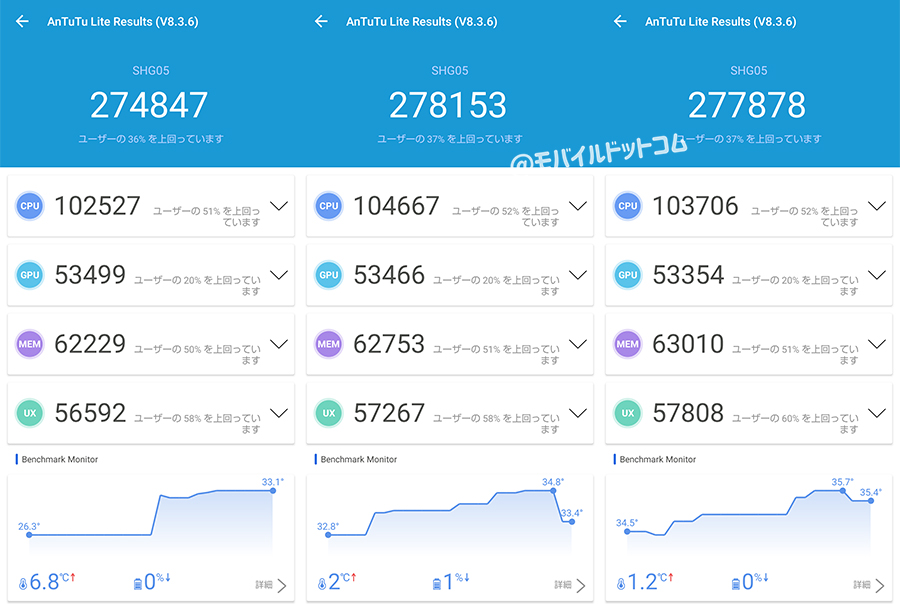Tap thermometer icon next to 1.2°C
Viewport: 900px width, 604px height.
click(620, 584)
